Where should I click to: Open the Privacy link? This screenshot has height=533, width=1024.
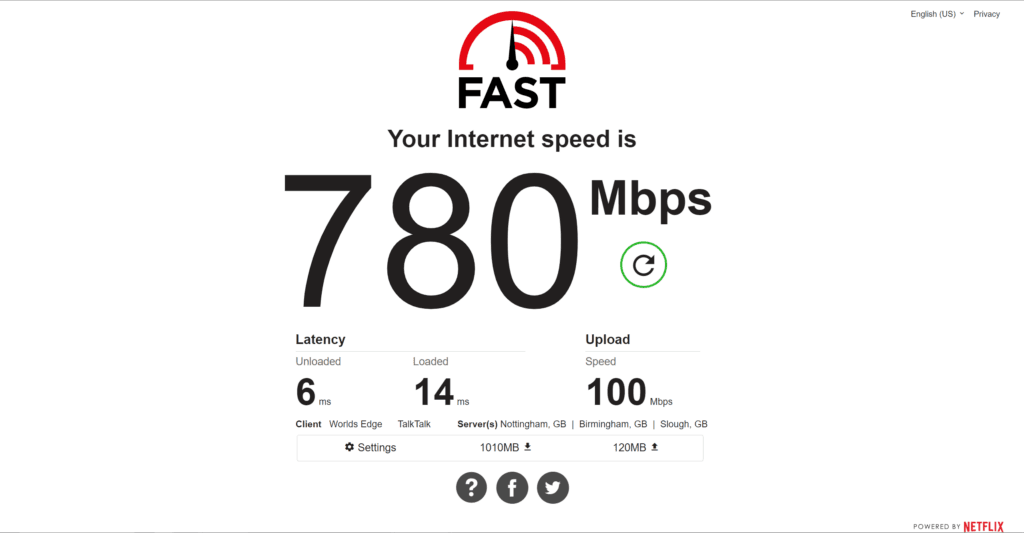click(986, 14)
